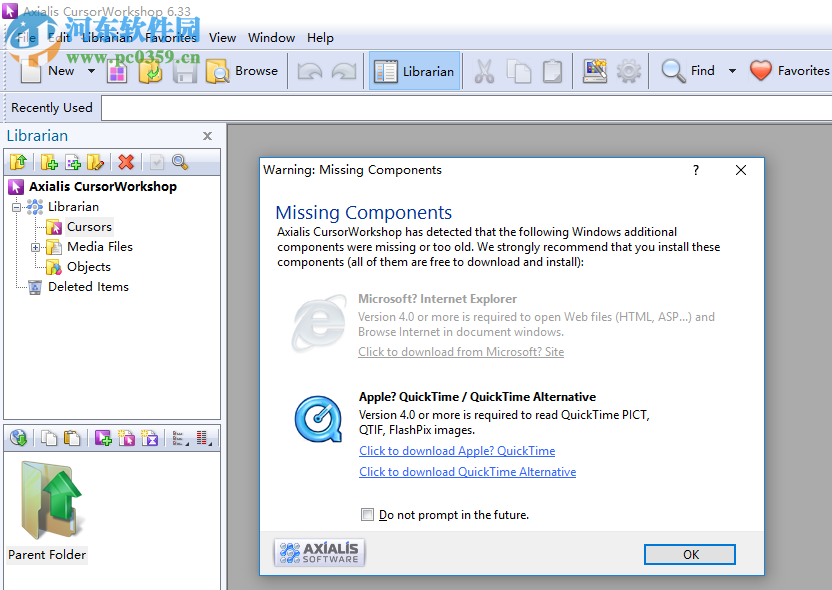Click the copy icon in lower Librarian toolbar
The height and width of the screenshot is (590, 832).
click(49, 438)
